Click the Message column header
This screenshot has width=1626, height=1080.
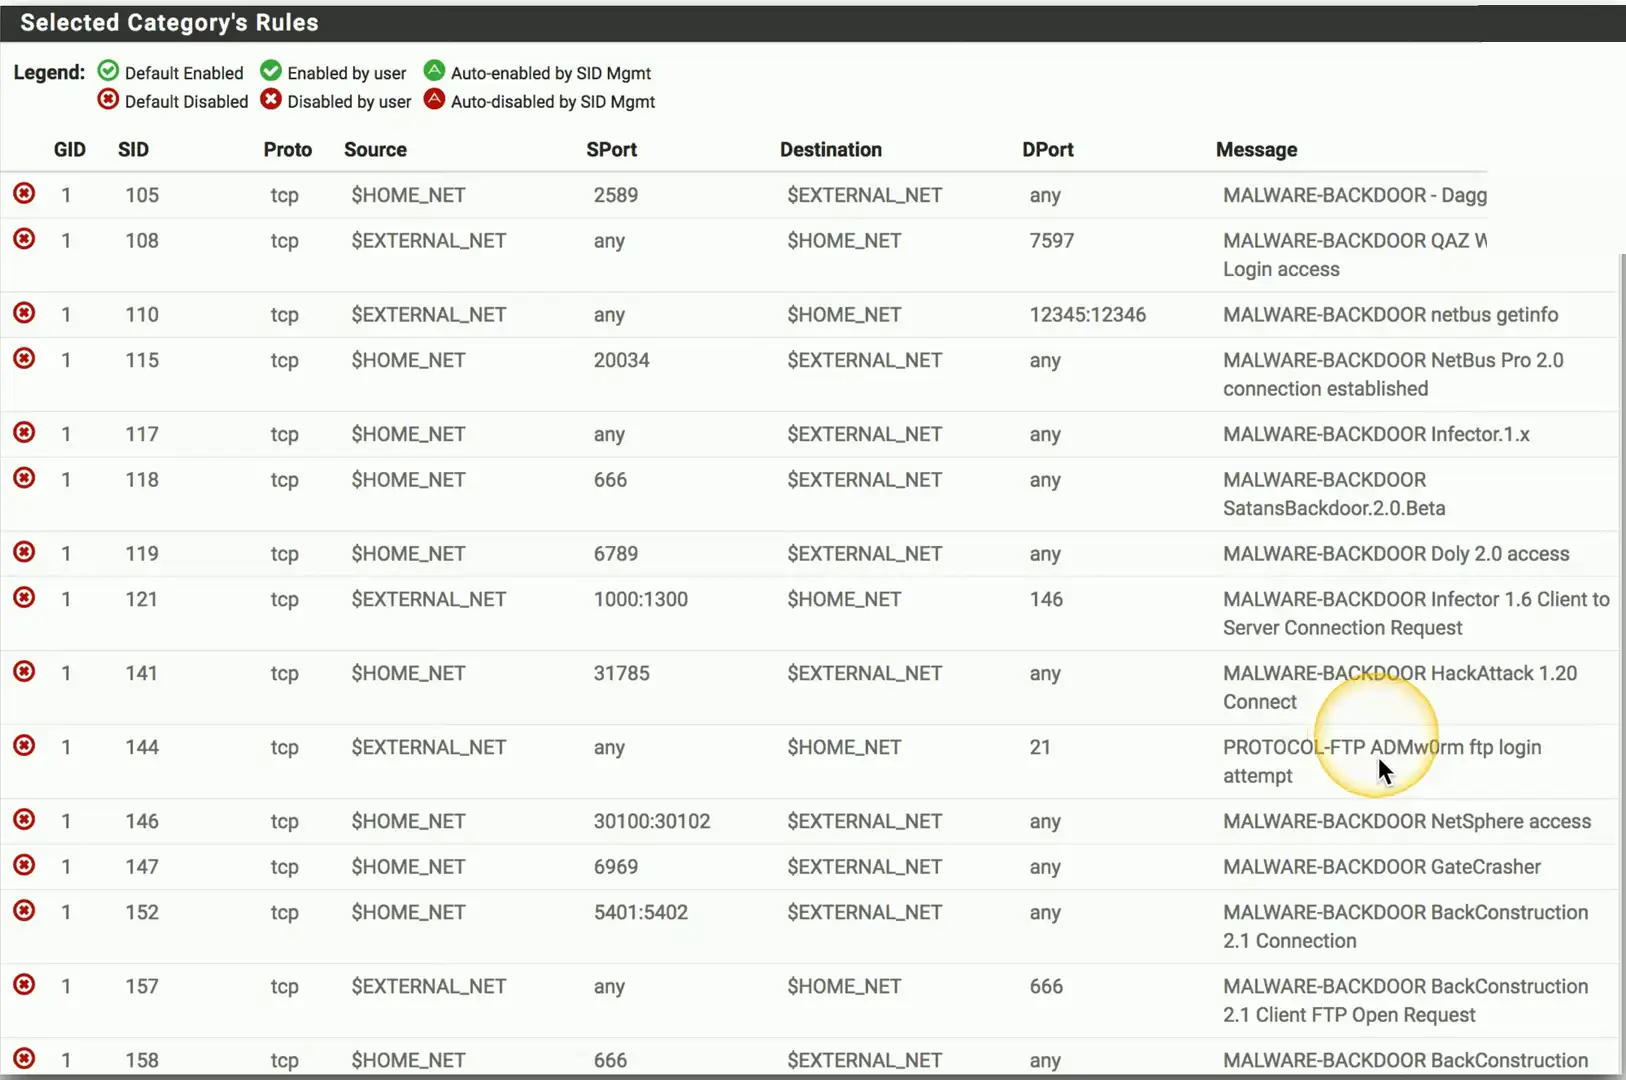(x=1256, y=150)
